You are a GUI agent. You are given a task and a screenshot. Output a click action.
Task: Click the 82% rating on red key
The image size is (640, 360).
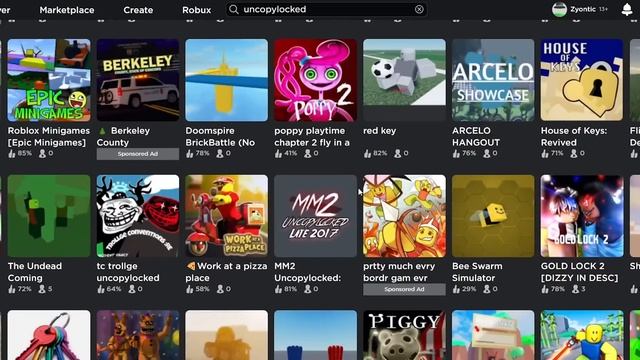[x=380, y=153]
